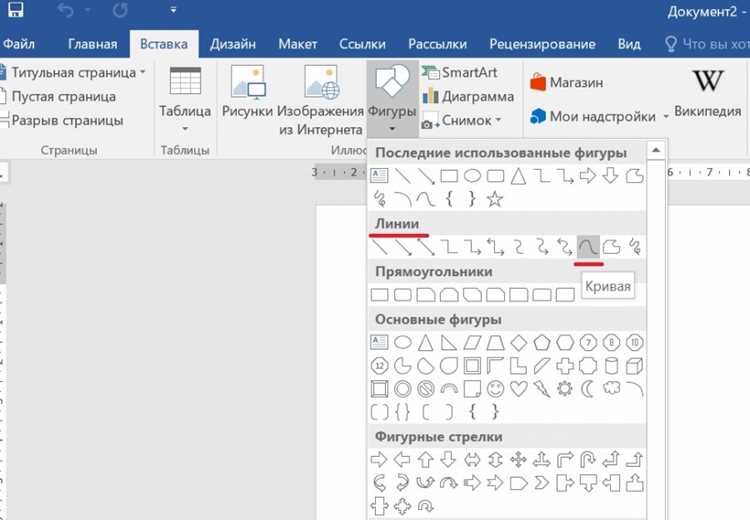The image size is (750, 520).
Task: Switch to the Главная tab
Action: coord(92,44)
